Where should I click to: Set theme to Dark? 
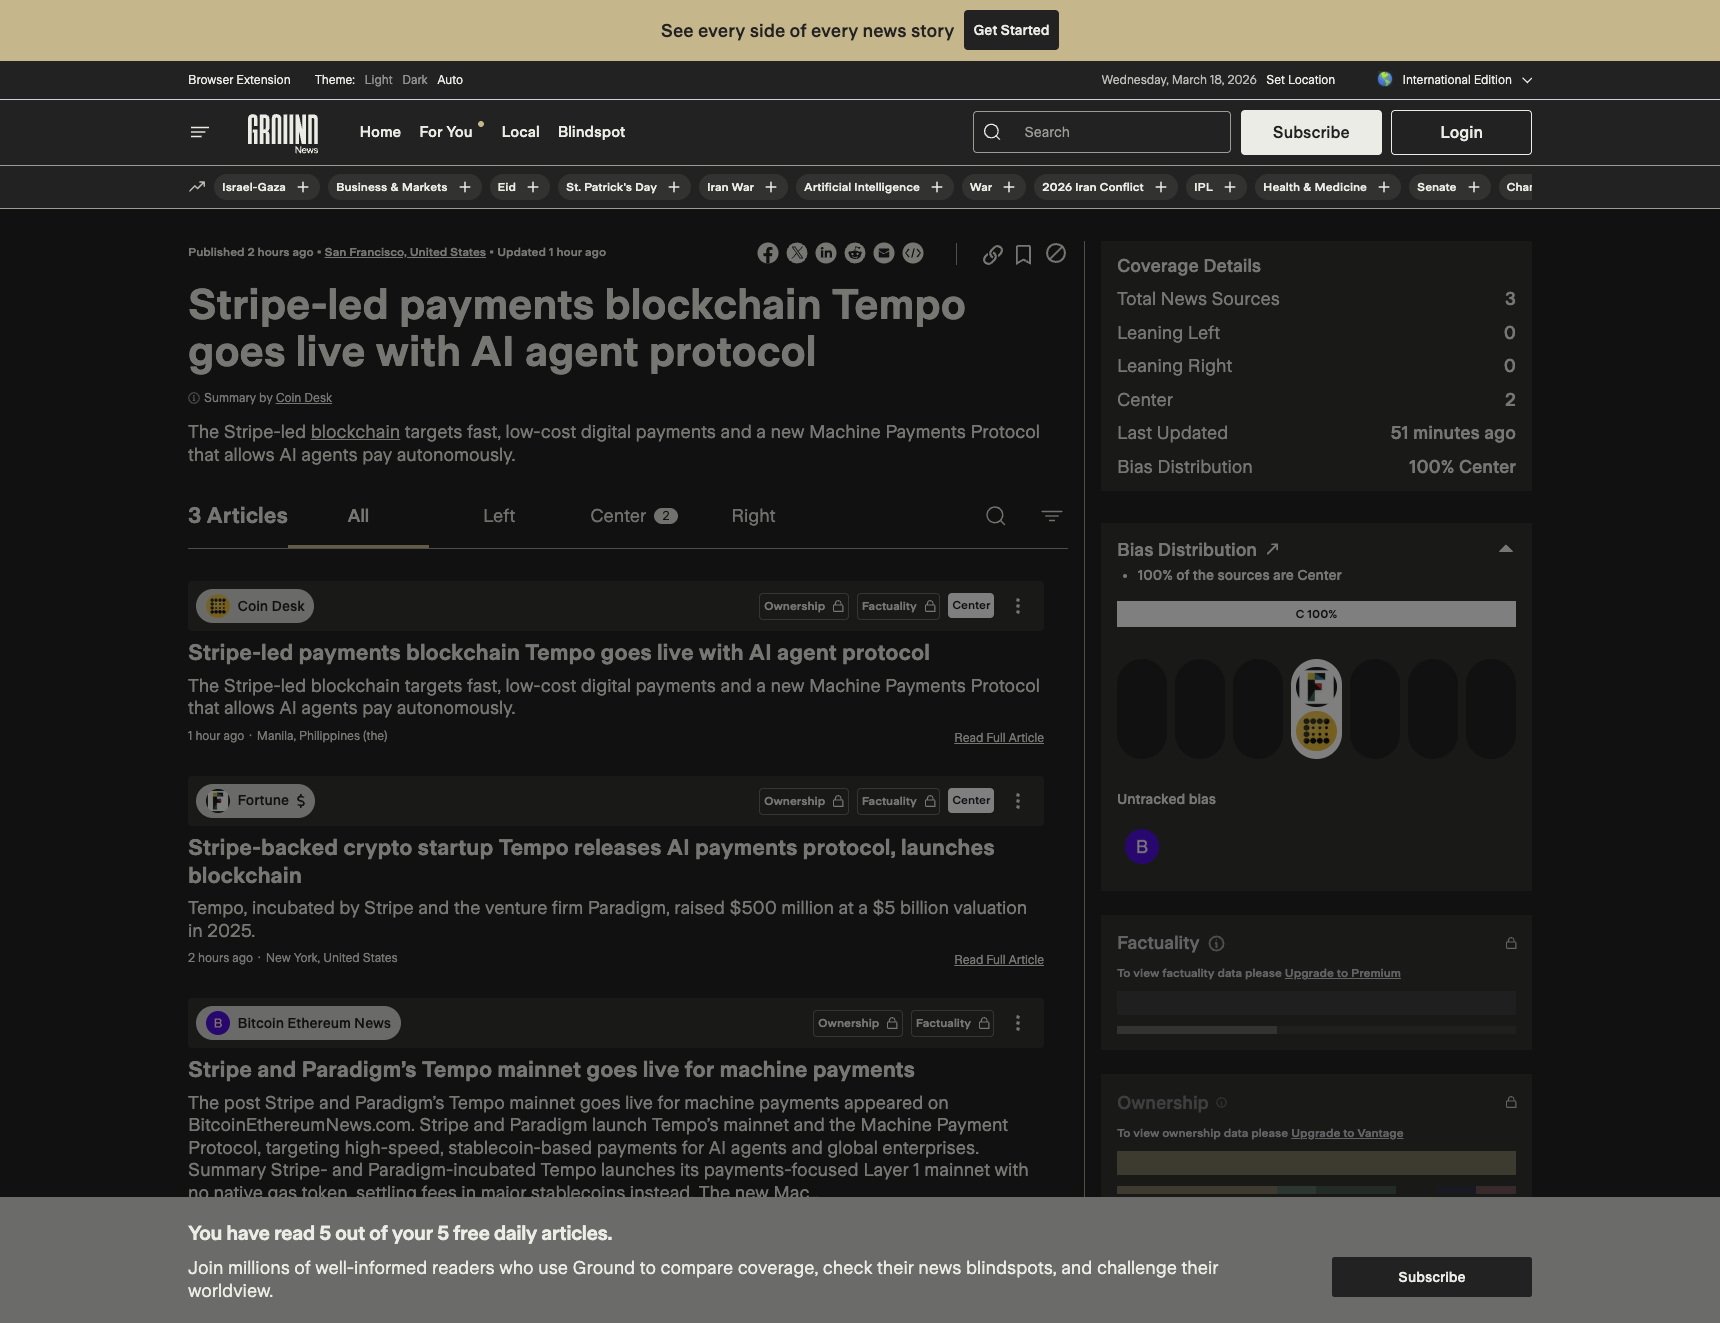415,80
